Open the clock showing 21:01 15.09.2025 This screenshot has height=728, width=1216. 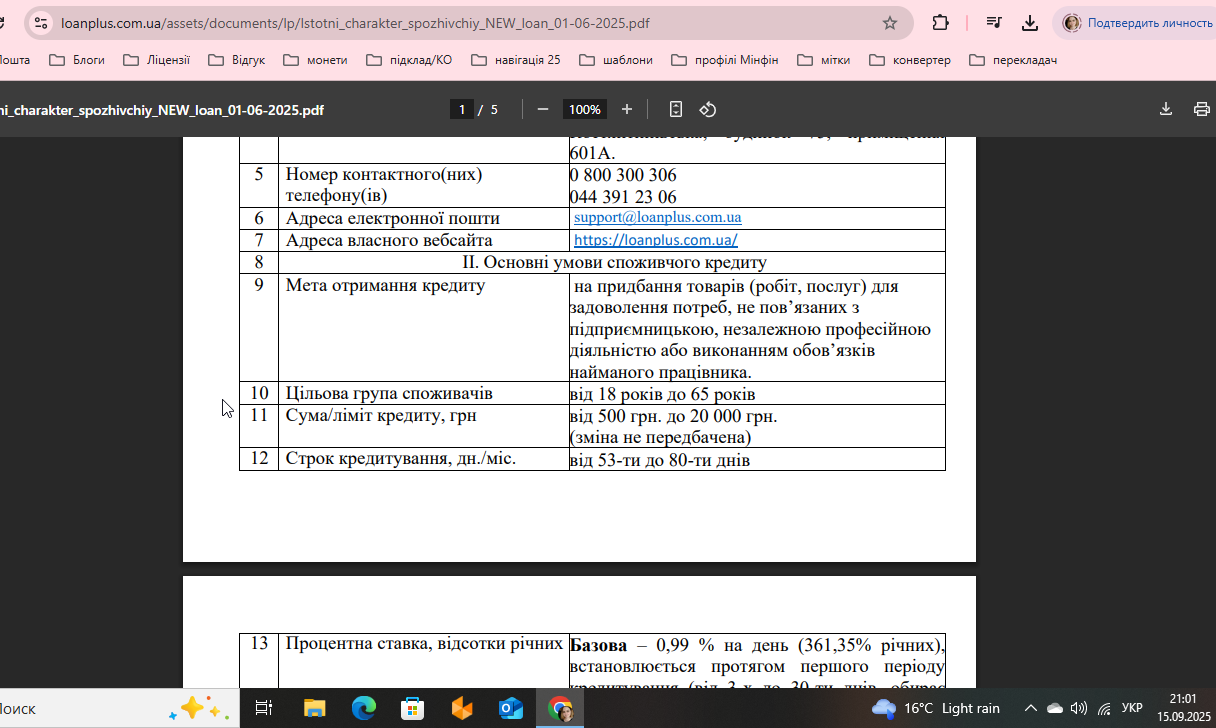point(1183,708)
